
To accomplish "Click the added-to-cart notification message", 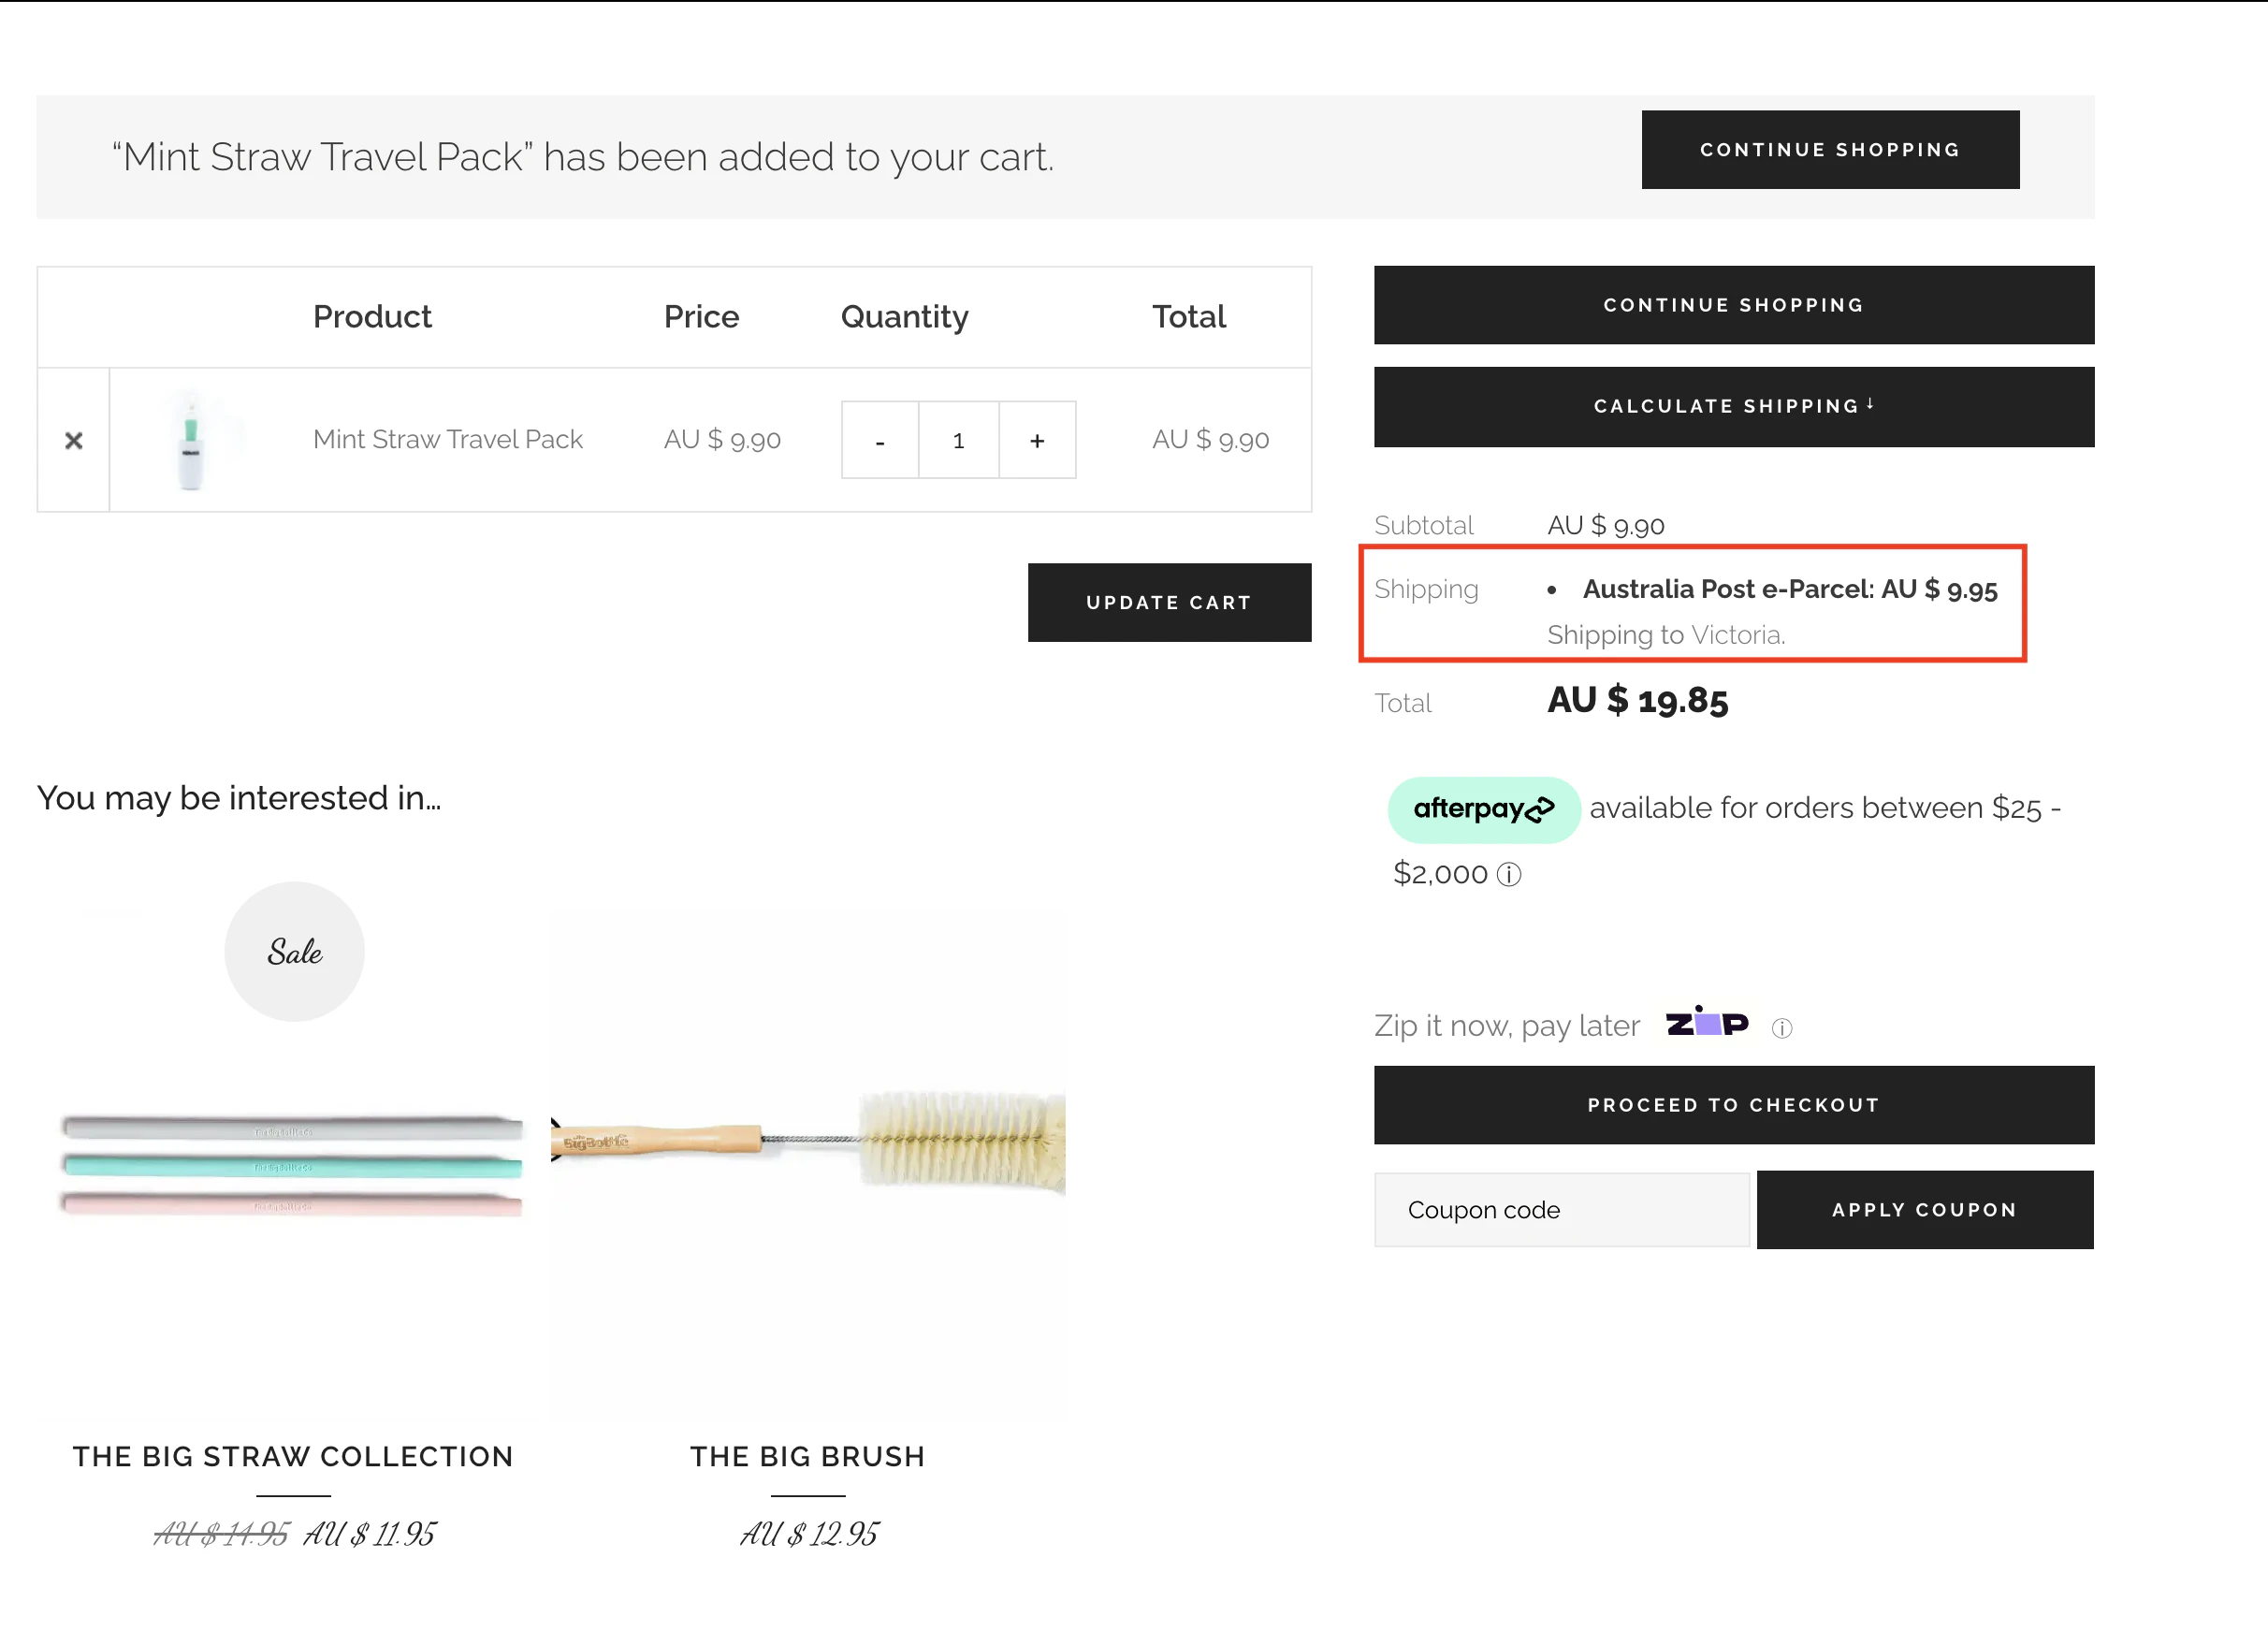I will [583, 157].
